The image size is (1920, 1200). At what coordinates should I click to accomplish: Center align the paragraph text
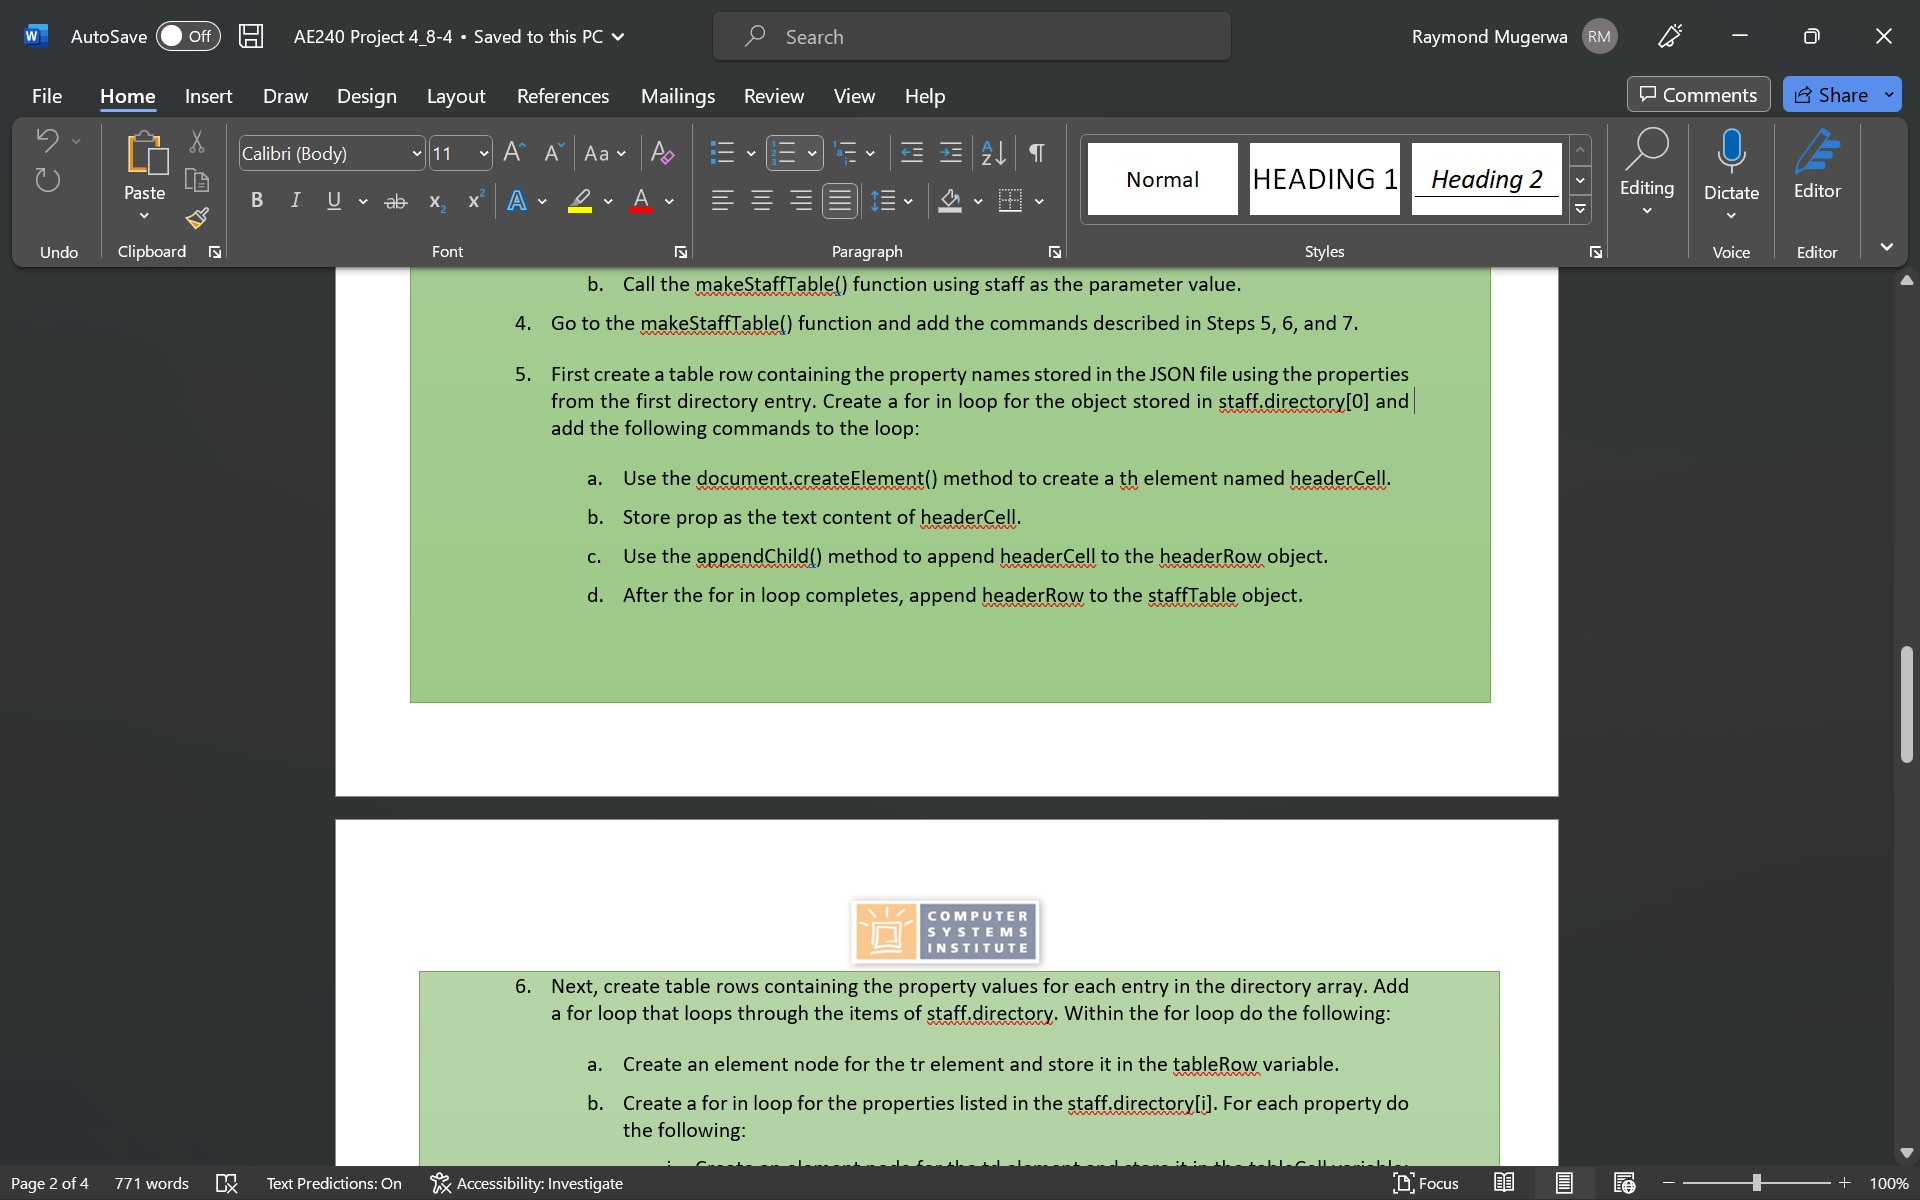click(761, 201)
